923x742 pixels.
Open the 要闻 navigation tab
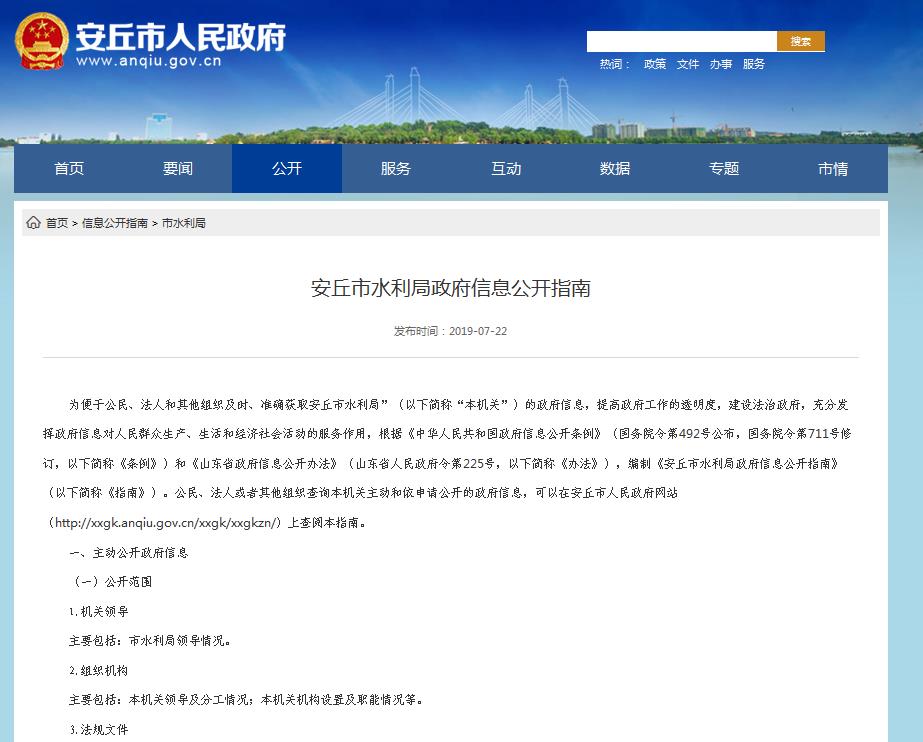[x=178, y=169]
